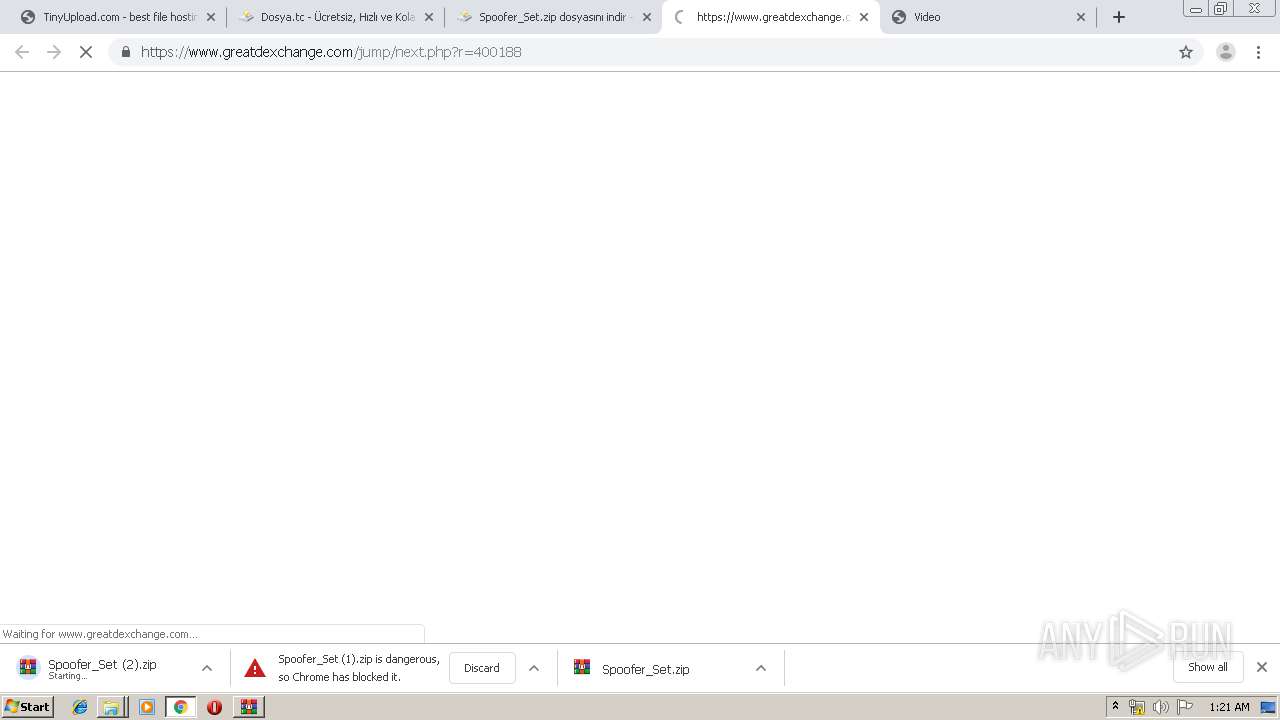
Task: Expand options for Spoofer_Set (2).zip download
Action: tap(207, 668)
